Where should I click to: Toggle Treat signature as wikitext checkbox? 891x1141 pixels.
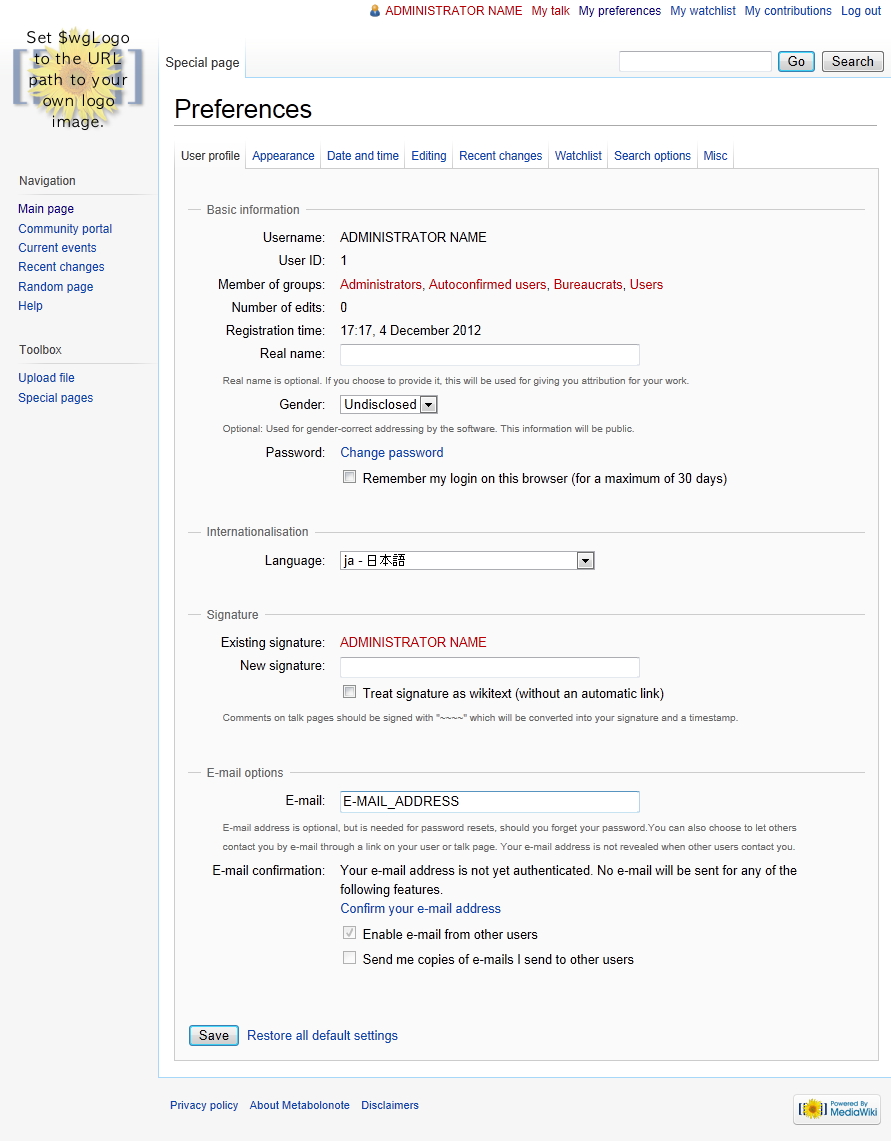(349, 692)
